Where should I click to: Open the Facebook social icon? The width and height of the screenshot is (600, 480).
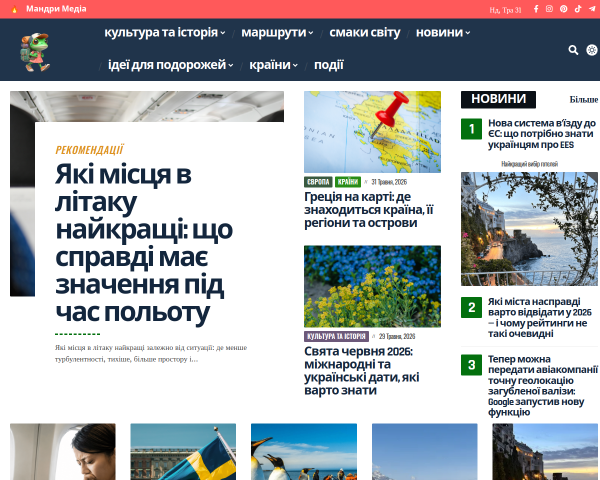536,9
